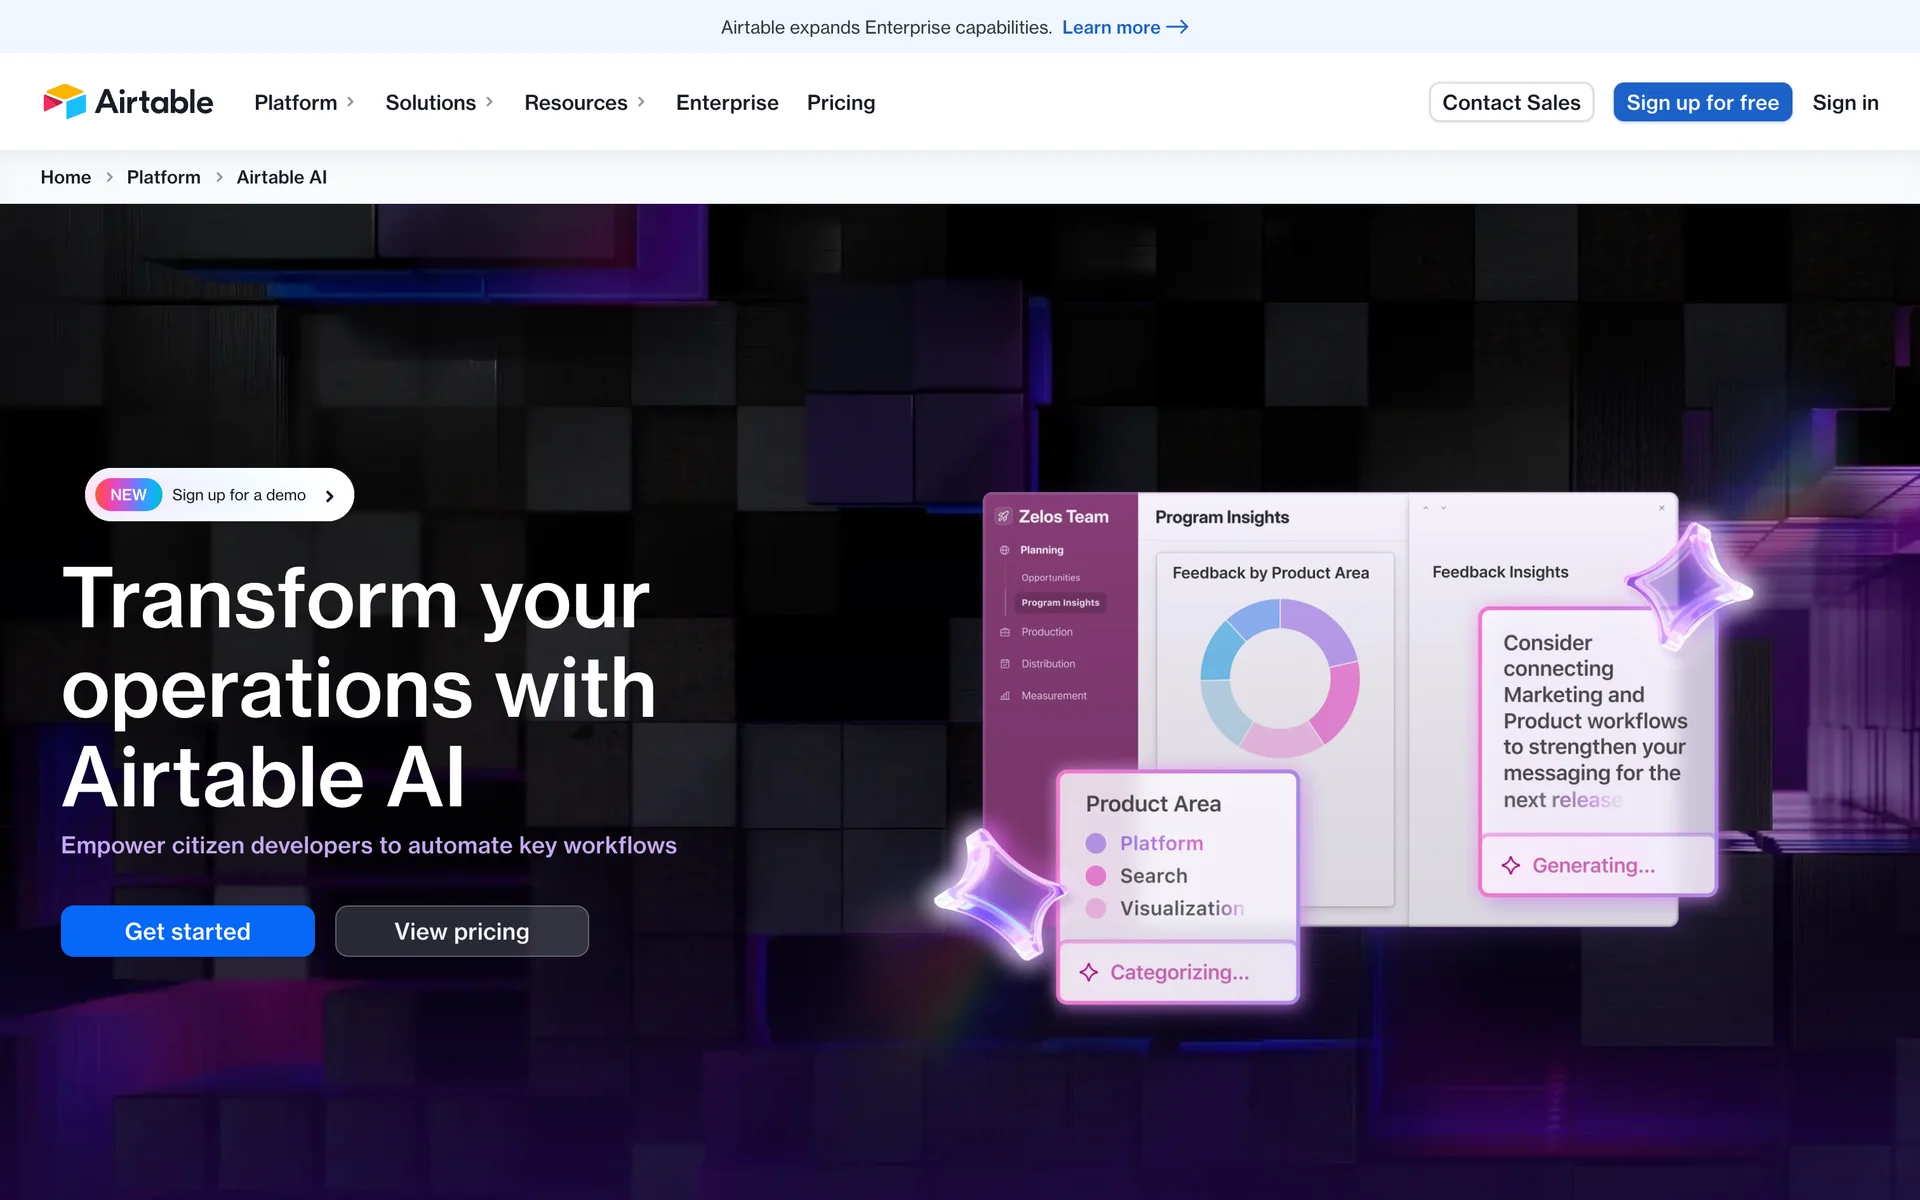Screen dimensions: 1920x1200
Task: Expand the Solutions navigation menu
Action: pyautogui.click(x=439, y=102)
